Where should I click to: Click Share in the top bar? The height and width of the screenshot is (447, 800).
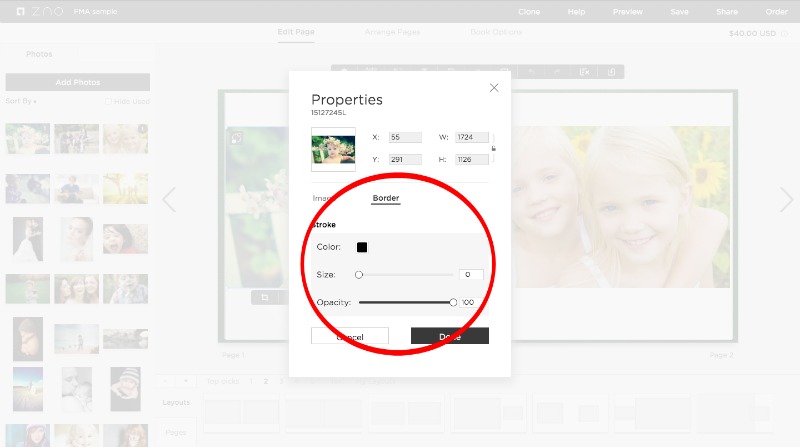click(x=727, y=12)
